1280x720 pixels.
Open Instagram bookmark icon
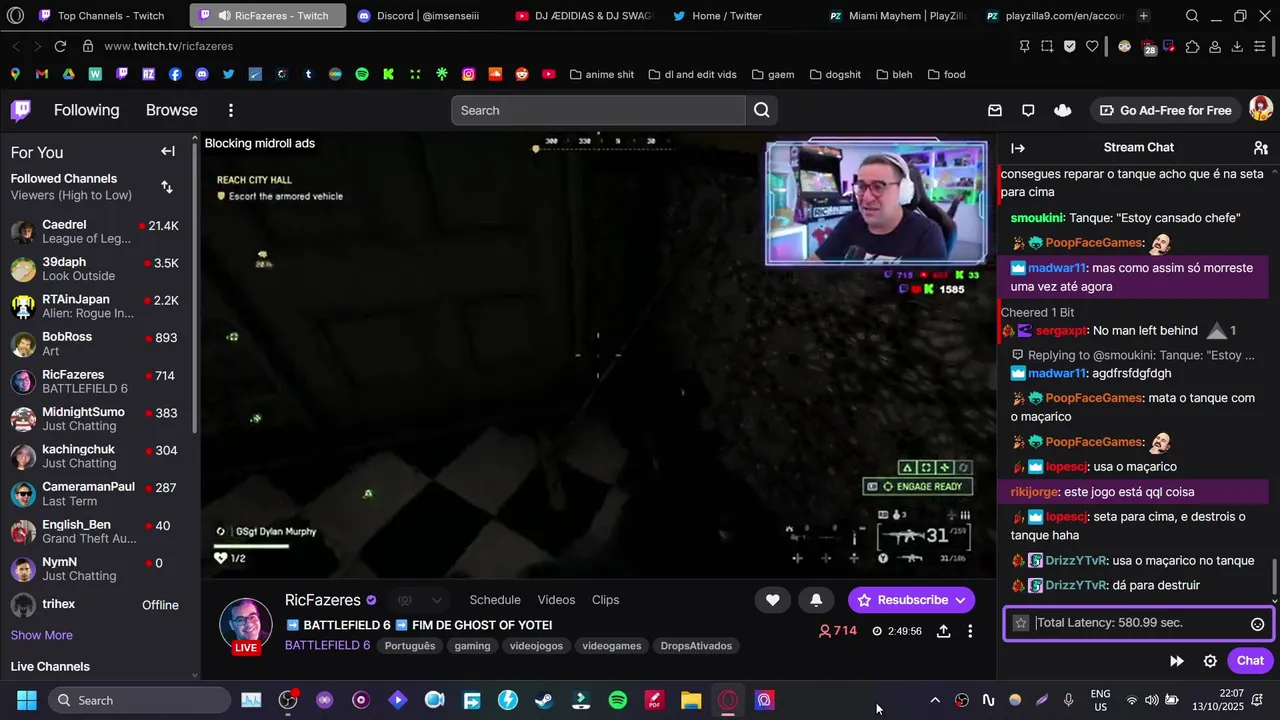468,74
